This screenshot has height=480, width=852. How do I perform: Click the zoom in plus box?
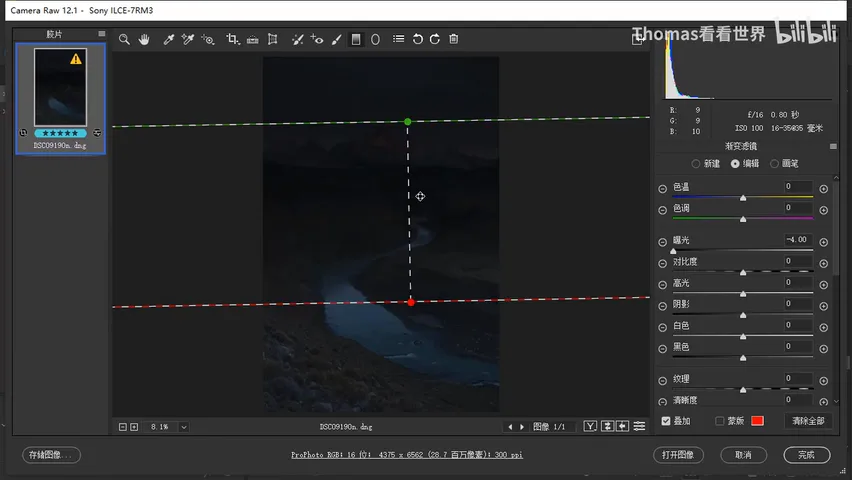click(x=134, y=427)
